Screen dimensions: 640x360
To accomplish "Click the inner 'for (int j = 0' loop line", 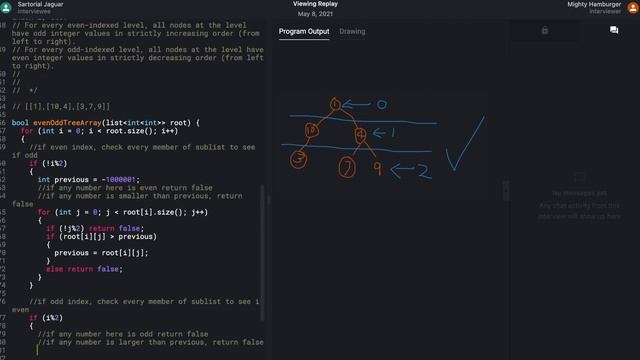I will [123, 212].
